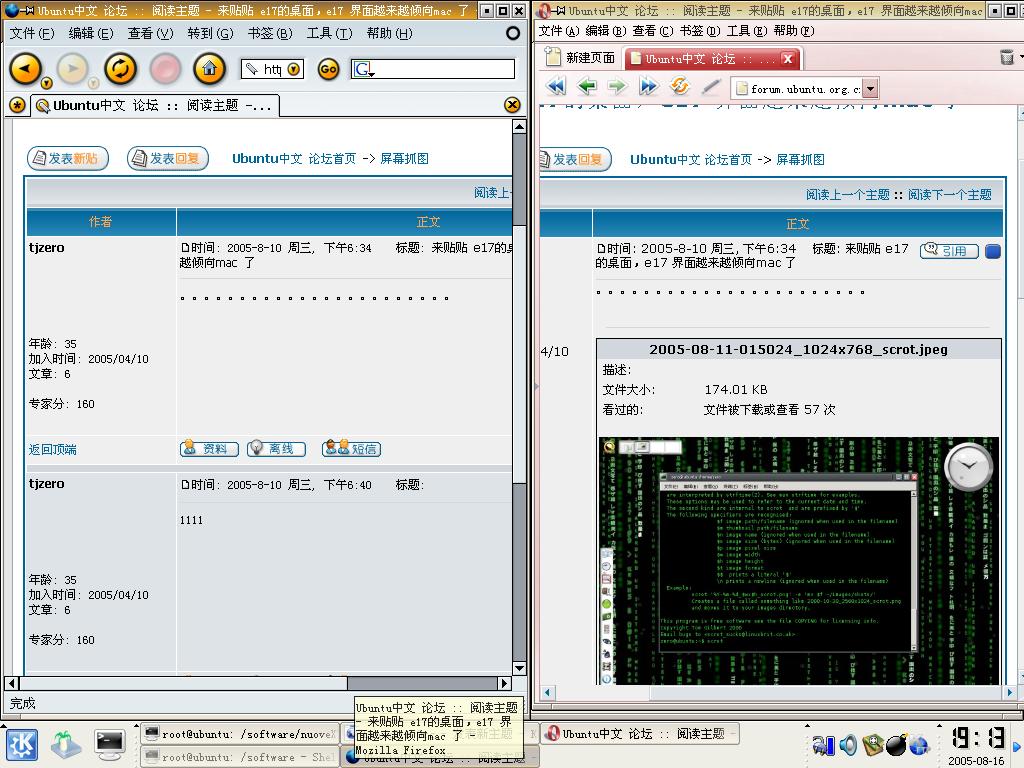Click the 资料 profile button

209,449
